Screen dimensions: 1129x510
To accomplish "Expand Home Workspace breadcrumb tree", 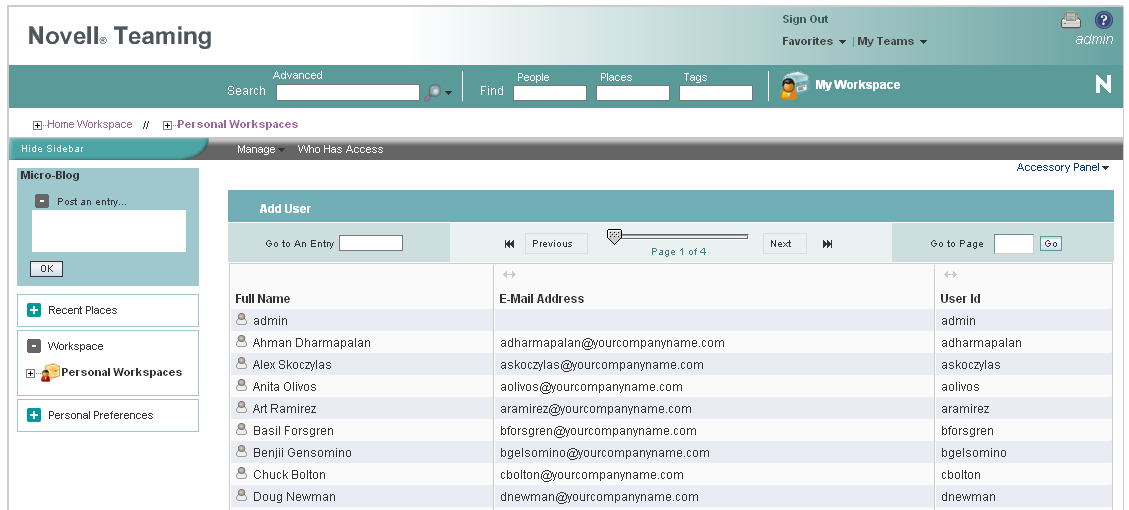I will pos(37,125).
